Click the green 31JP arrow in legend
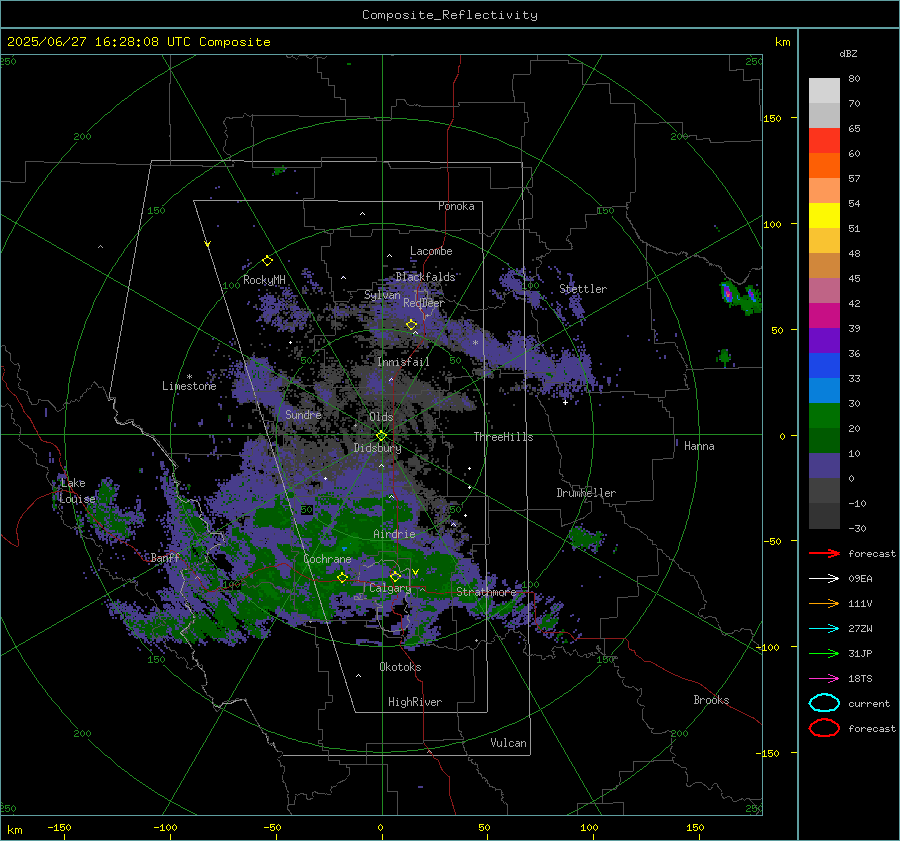Screen dimensions: 900x841 click(x=824, y=653)
